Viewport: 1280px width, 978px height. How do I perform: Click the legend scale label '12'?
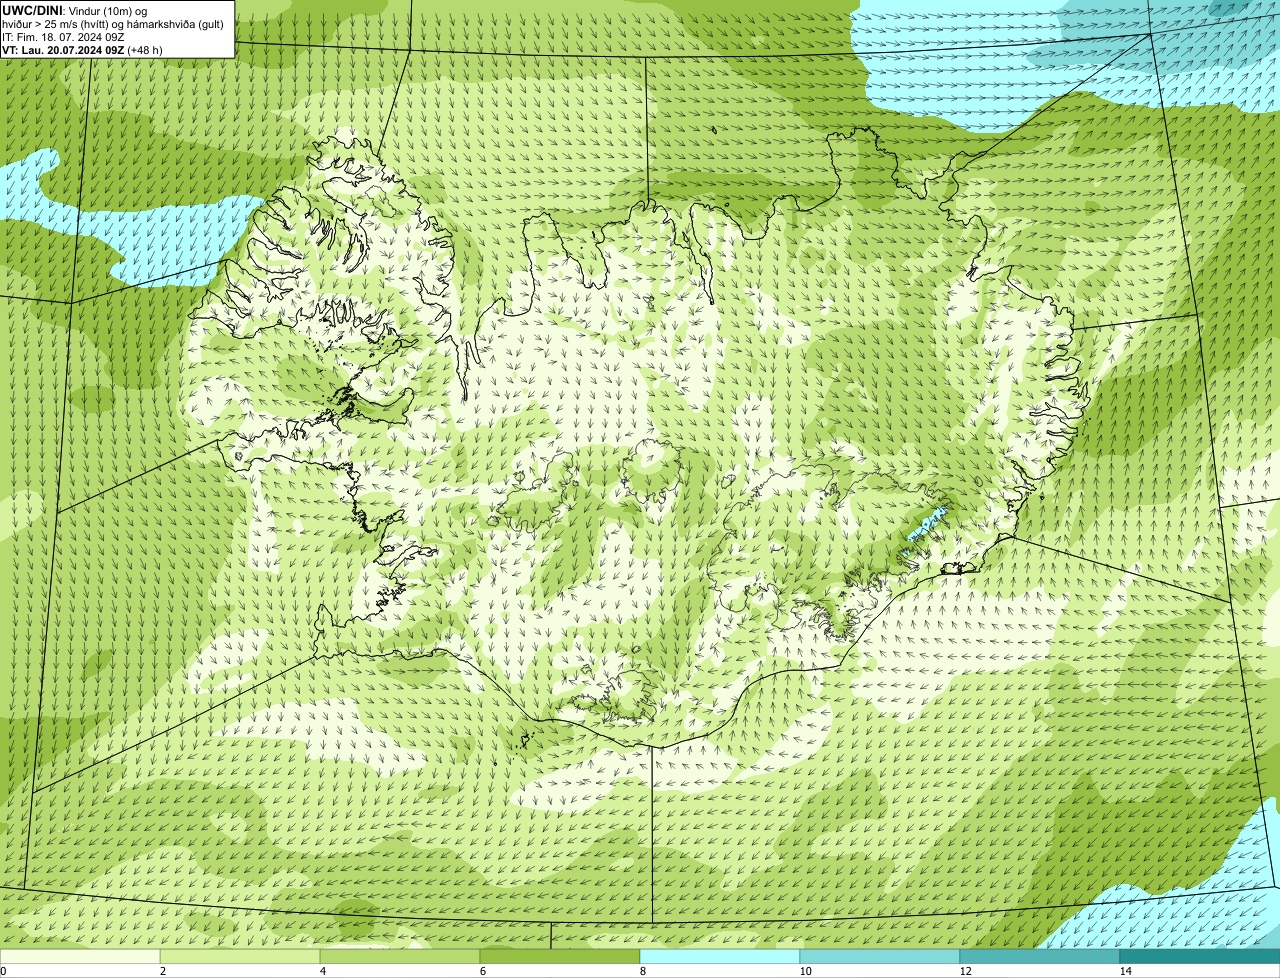[965, 971]
